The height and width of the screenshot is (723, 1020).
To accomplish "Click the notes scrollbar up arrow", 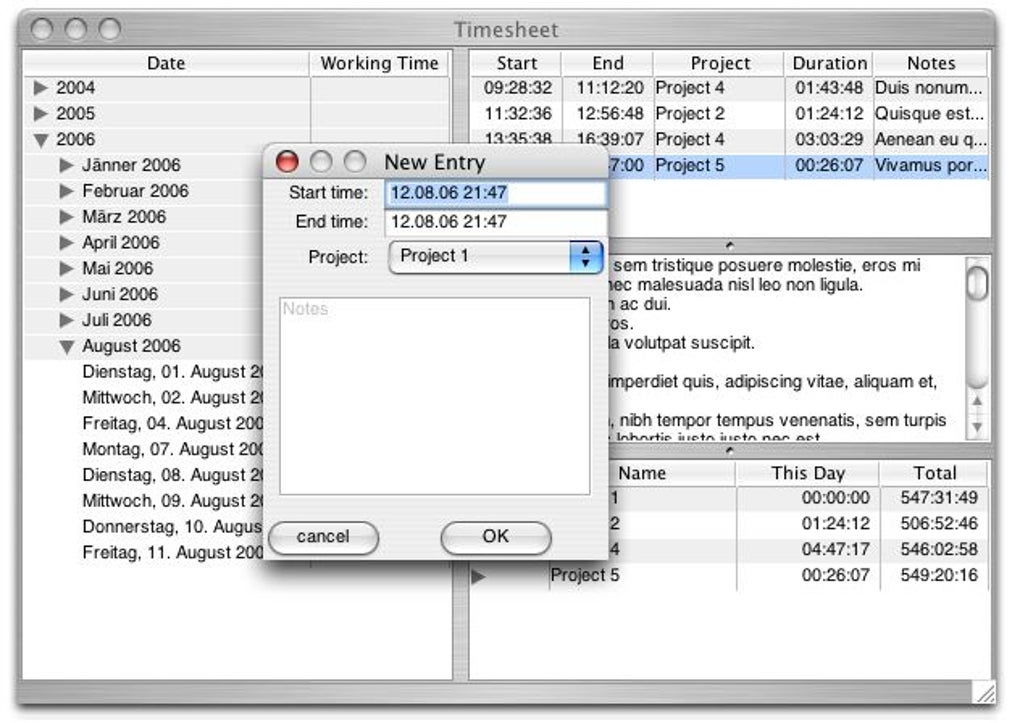I will pos(977,402).
